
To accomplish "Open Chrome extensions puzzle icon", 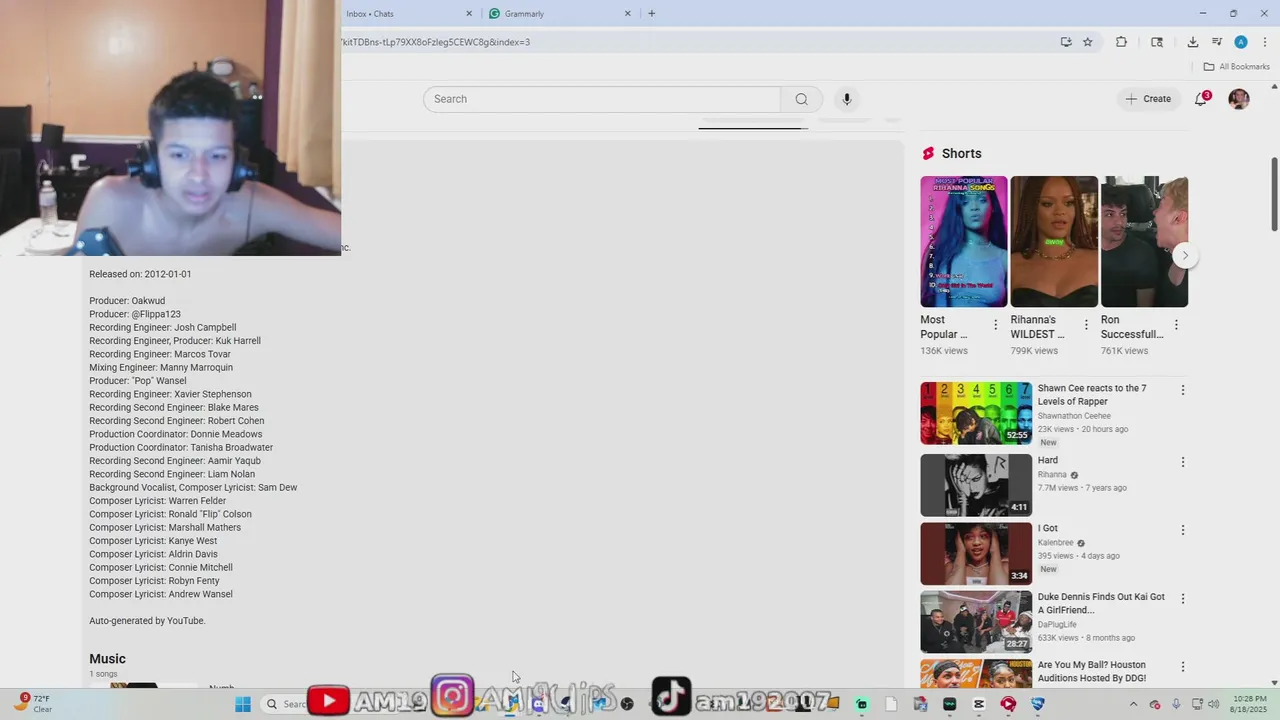I will pos(1121,42).
